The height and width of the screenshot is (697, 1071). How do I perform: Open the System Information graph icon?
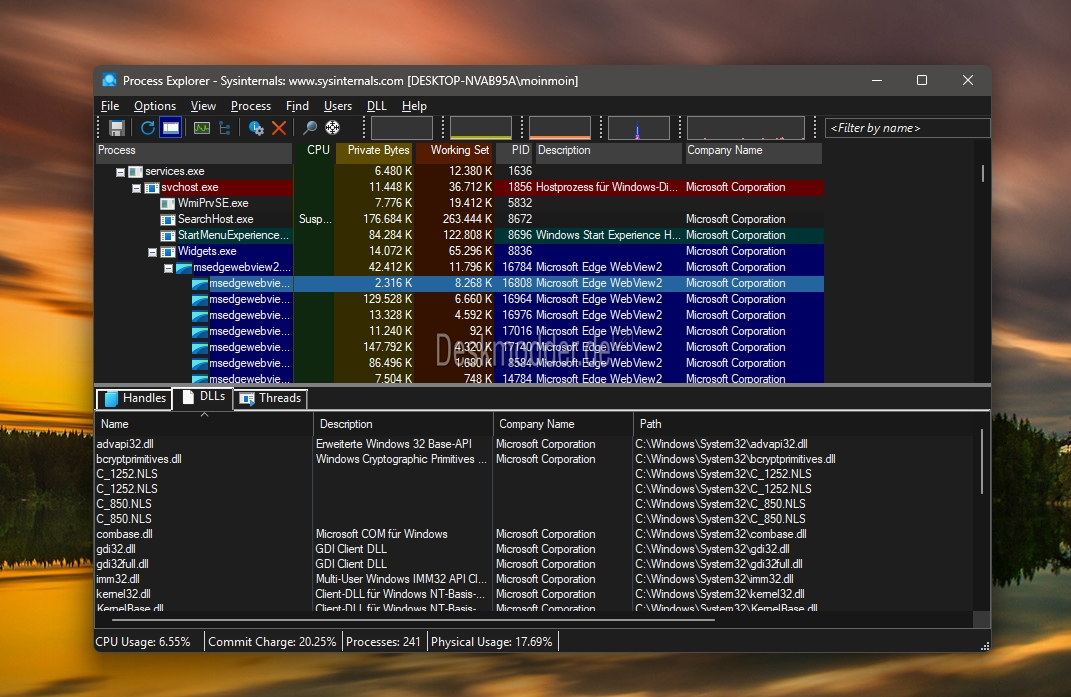[201, 128]
